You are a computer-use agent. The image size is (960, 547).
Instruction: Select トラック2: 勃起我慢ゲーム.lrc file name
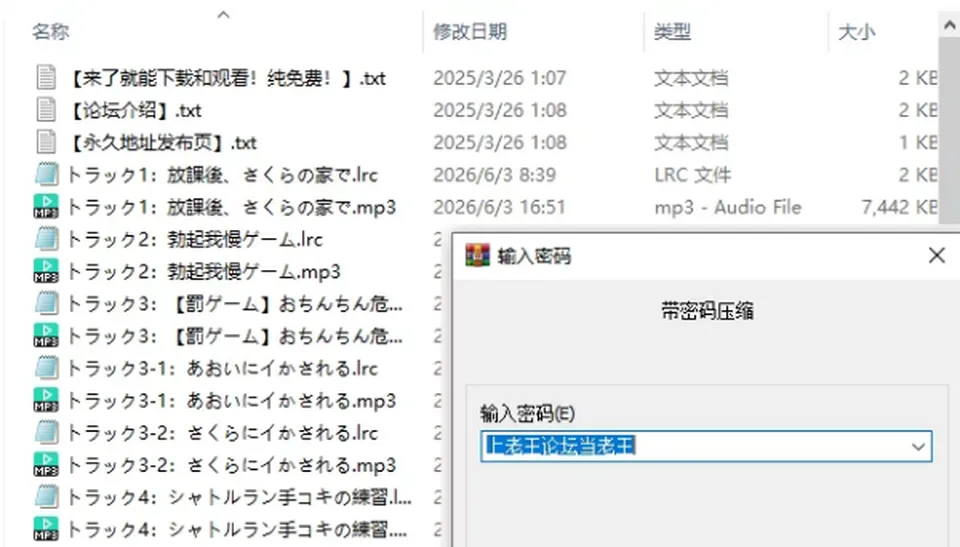[x=195, y=240]
